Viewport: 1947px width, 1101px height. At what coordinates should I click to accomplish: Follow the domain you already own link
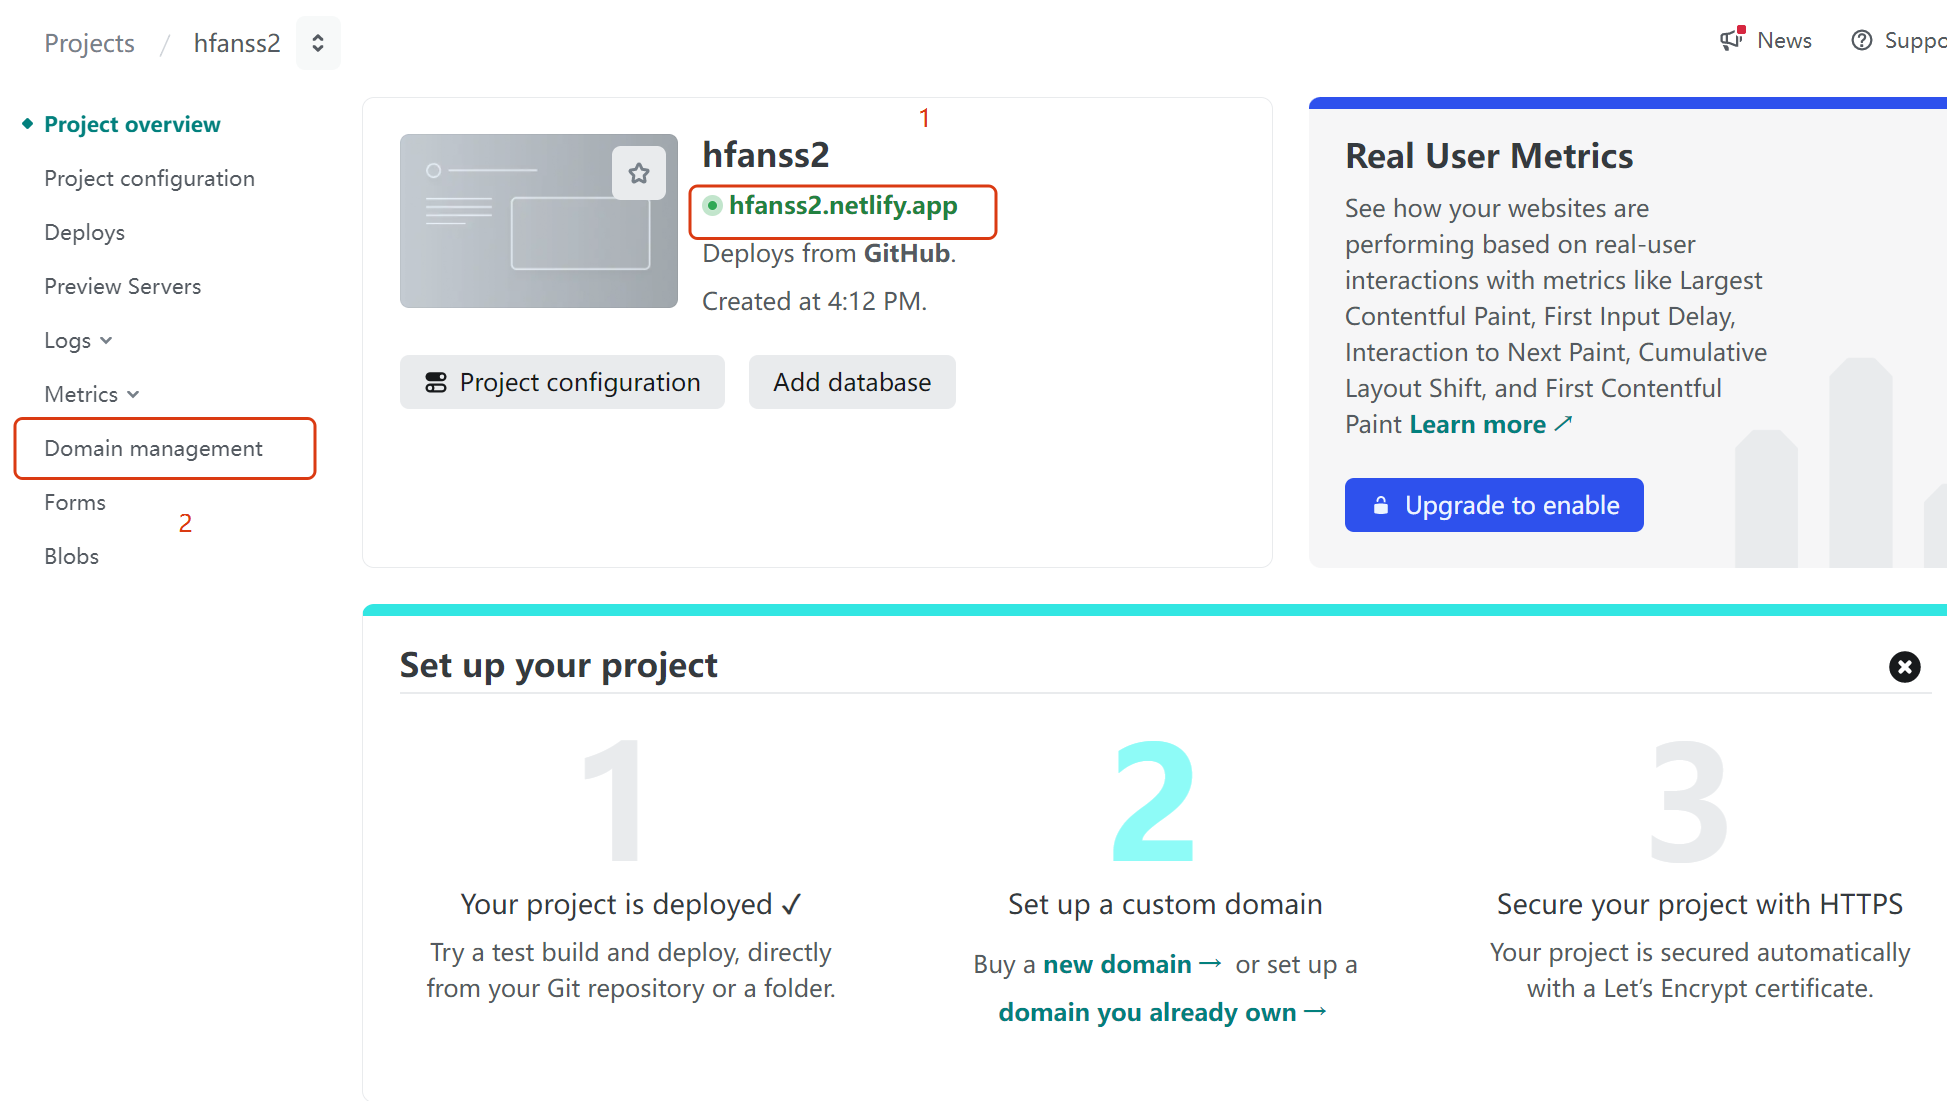pos(1162,1012)
